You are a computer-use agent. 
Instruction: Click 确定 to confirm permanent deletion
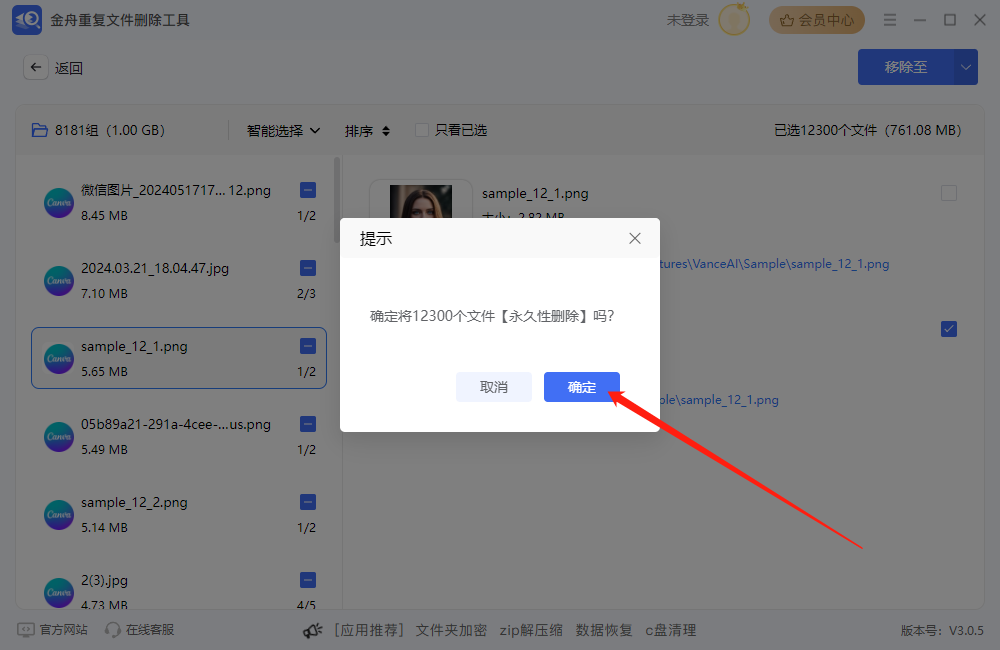(582, 387)
